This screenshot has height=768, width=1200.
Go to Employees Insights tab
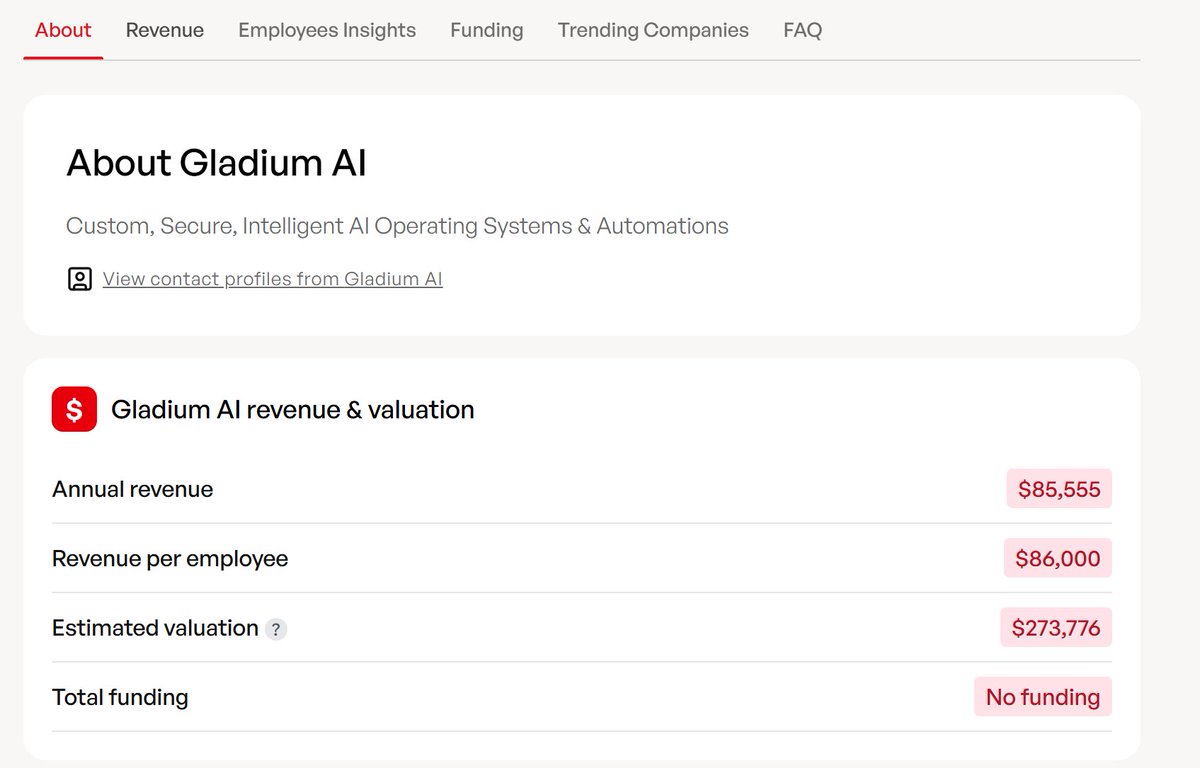point(327,30)
